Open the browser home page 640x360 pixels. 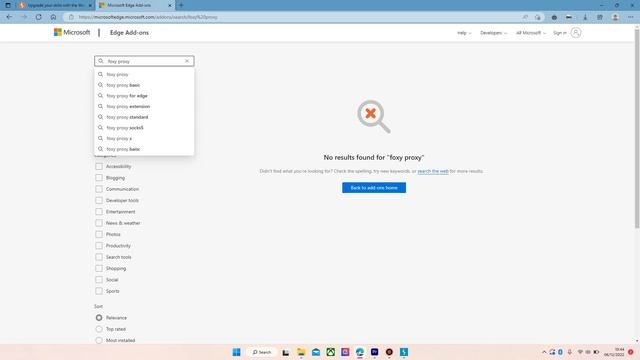53,17
